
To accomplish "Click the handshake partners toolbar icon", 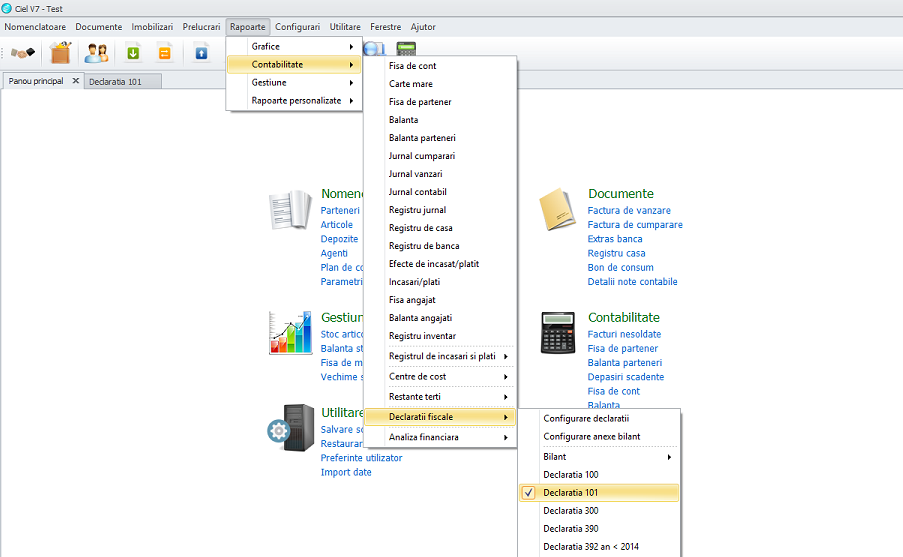I will tap(23, 53).
